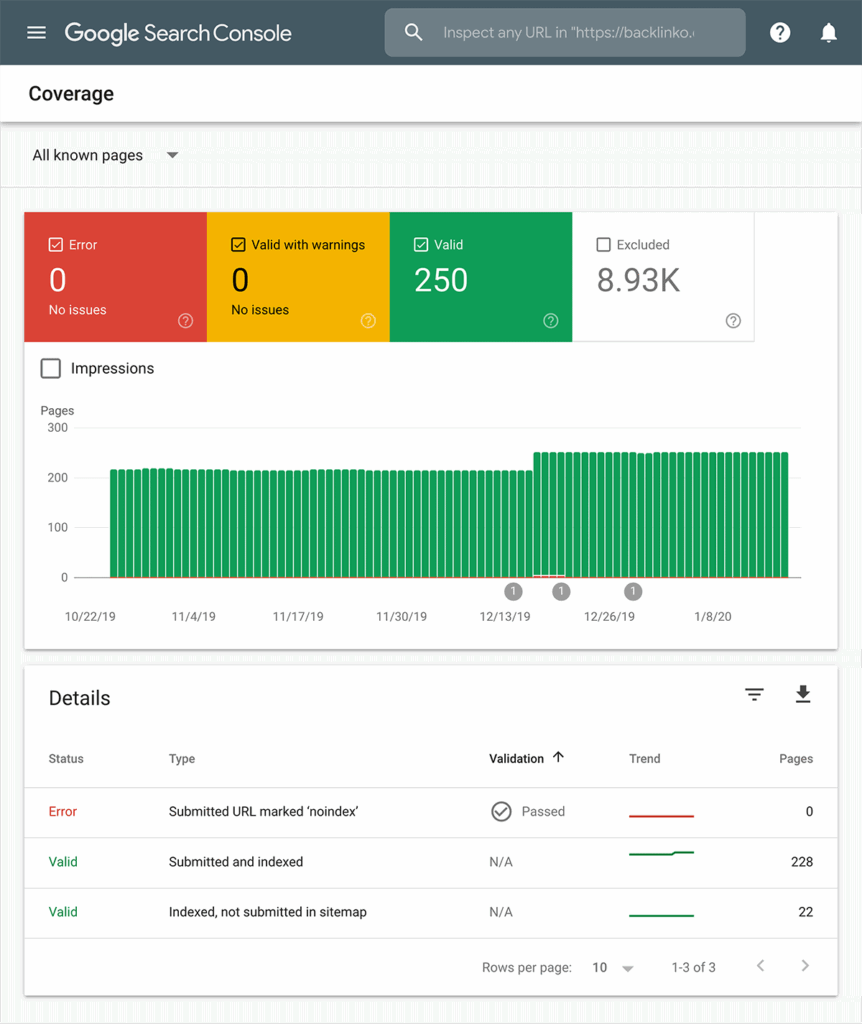View notifications via the bell icon
The image size is (862, 1024).
pyautogui.click(x=829, y=32)
